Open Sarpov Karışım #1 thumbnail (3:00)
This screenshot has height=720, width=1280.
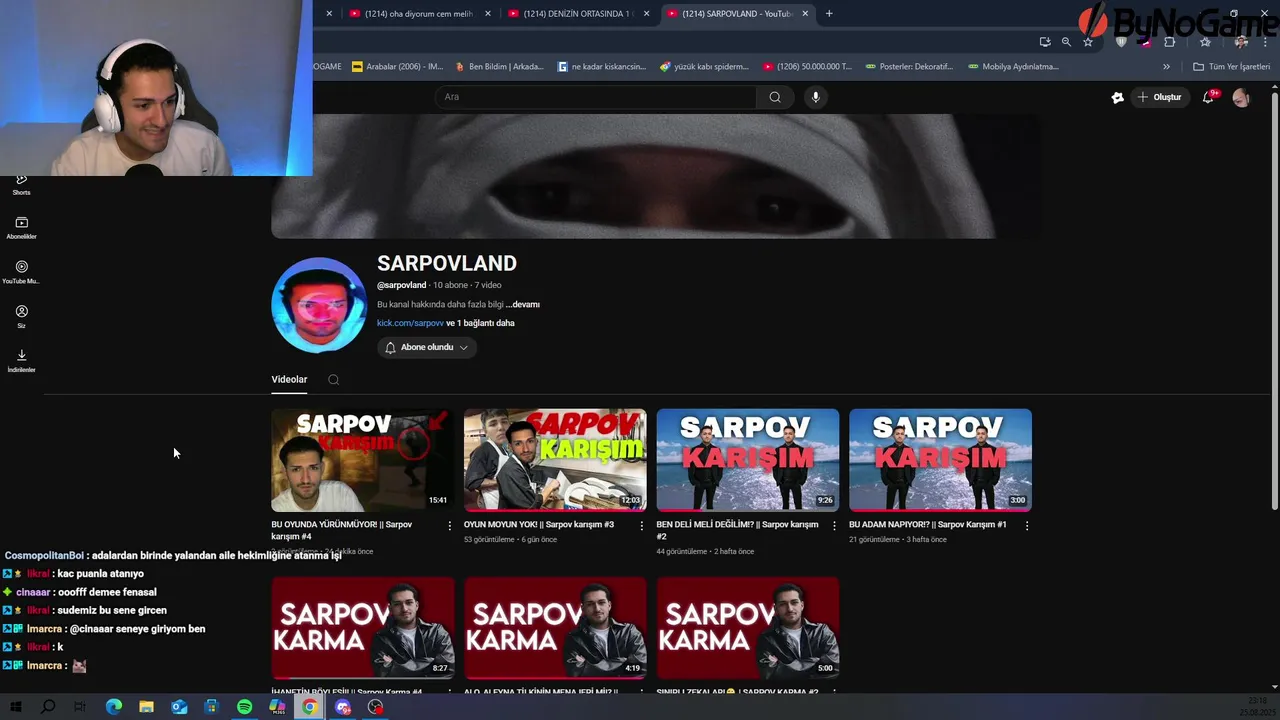(940, 460)
